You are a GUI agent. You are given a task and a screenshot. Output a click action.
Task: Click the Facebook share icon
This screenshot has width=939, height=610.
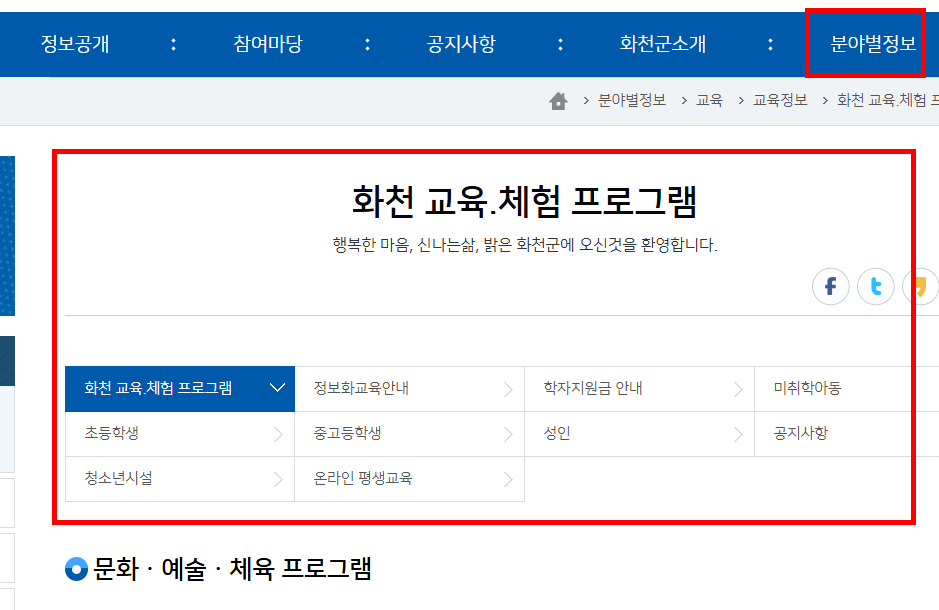[830, 286]
